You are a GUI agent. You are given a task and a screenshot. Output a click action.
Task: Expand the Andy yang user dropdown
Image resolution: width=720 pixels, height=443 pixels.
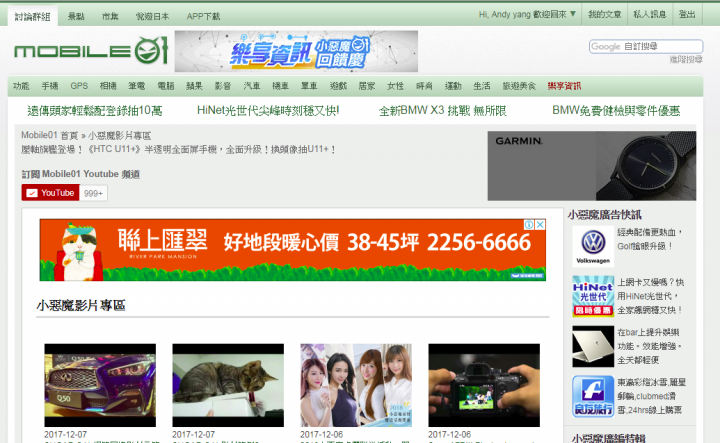pos(527,15)
